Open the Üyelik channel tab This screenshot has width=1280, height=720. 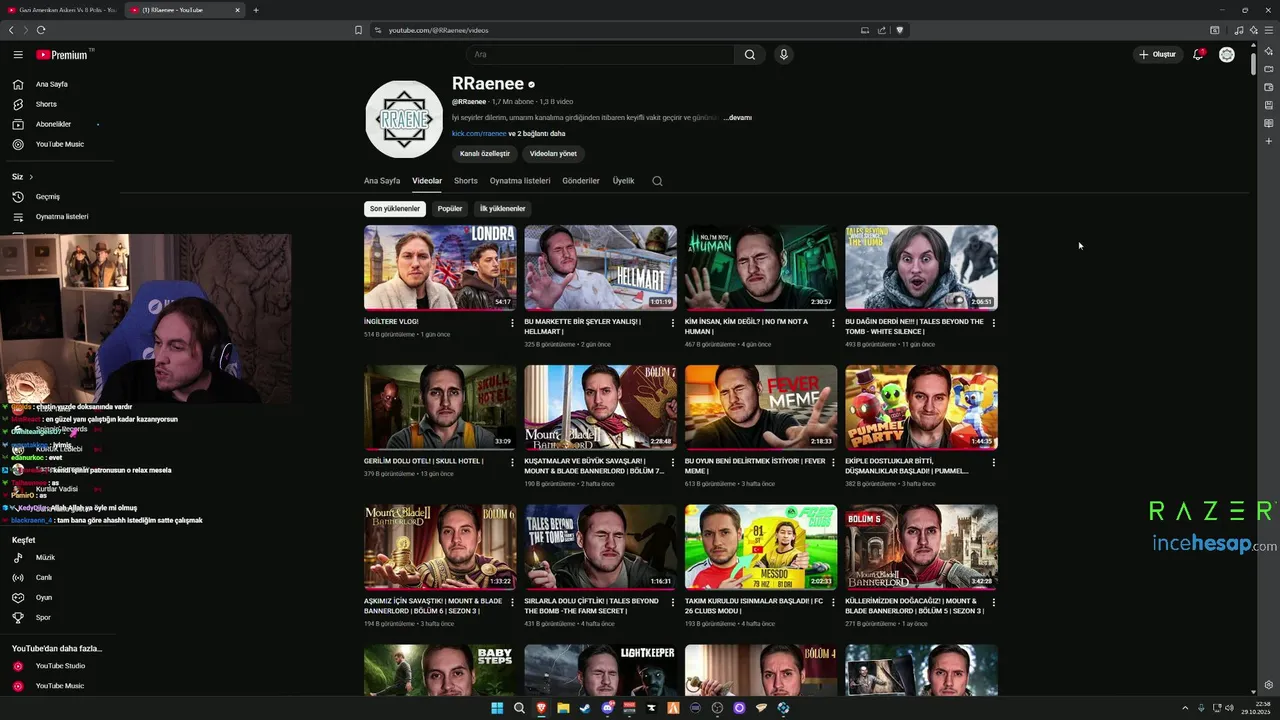(623, 181)
